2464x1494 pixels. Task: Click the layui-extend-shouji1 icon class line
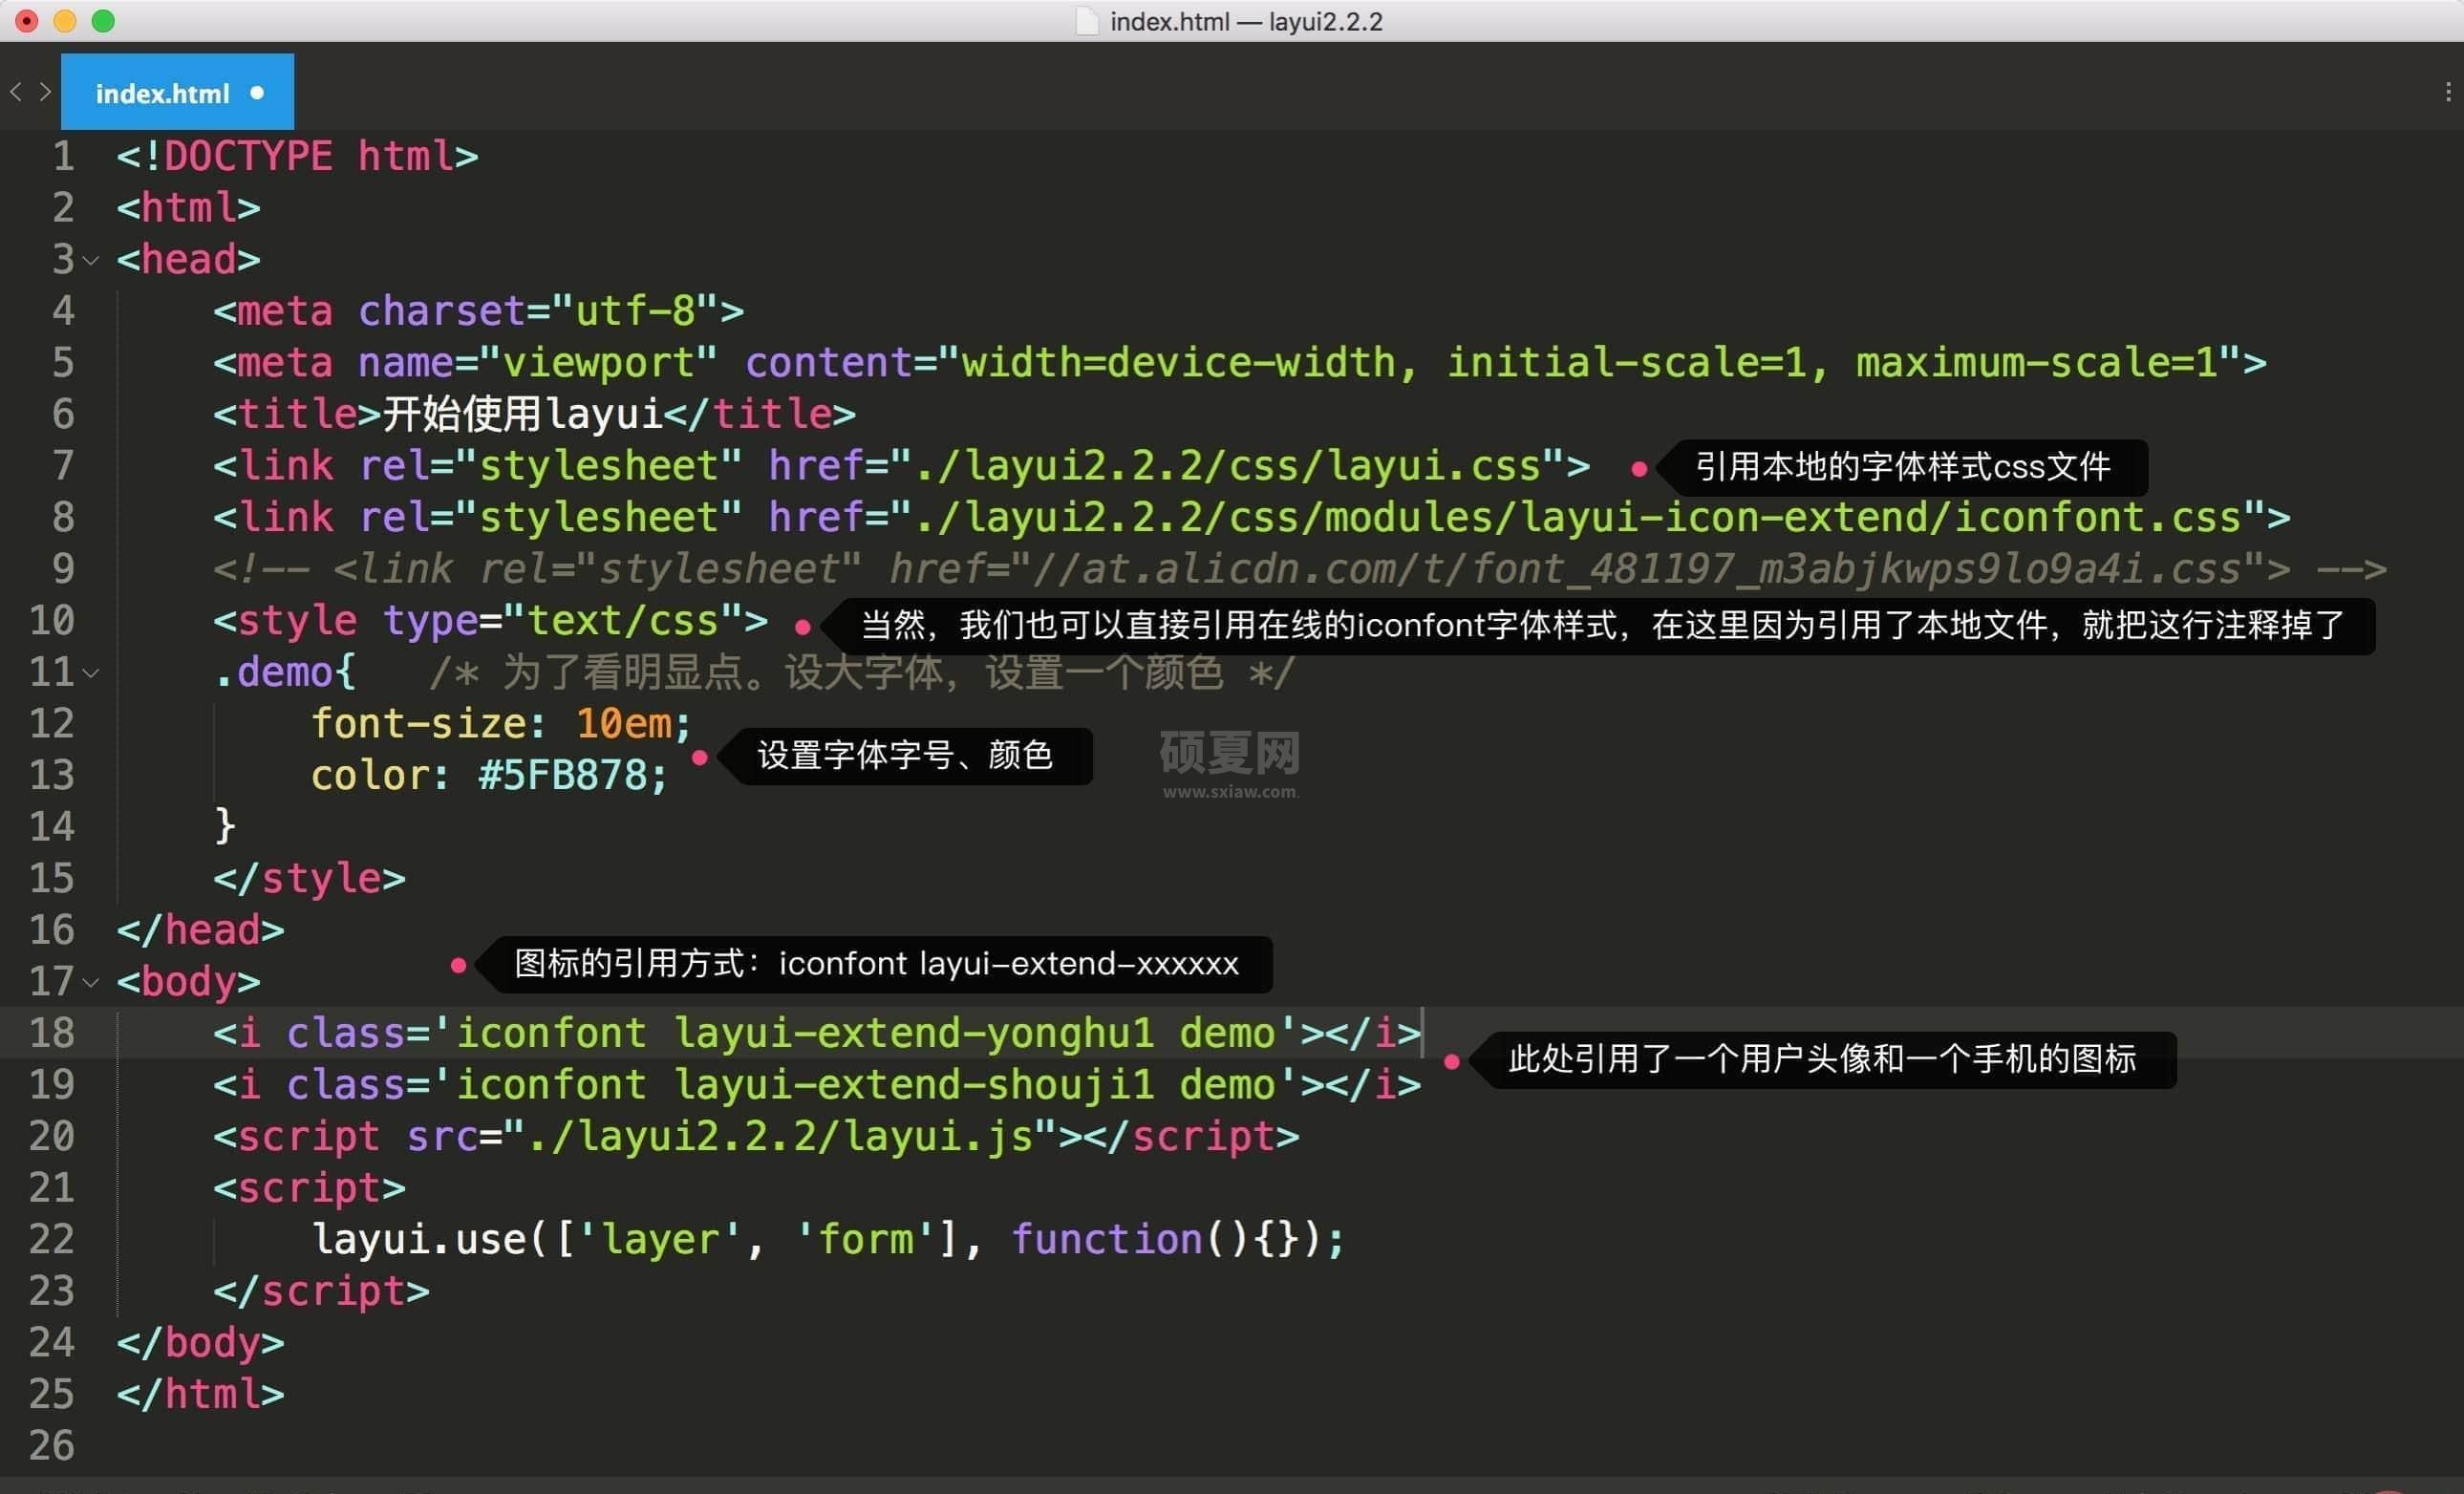(x=816, y=1085)
